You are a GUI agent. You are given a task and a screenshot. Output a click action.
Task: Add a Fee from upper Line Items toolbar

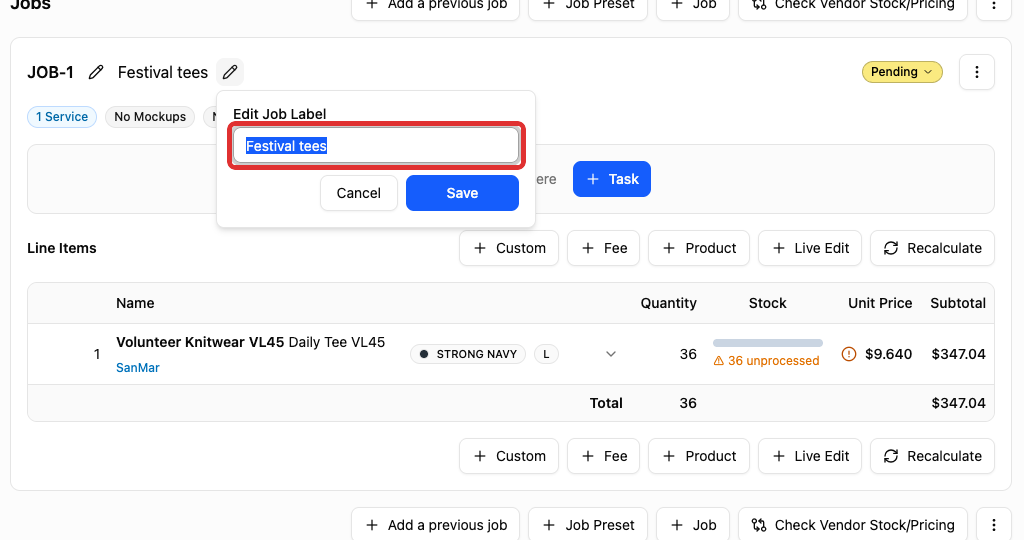pos(603,248)
